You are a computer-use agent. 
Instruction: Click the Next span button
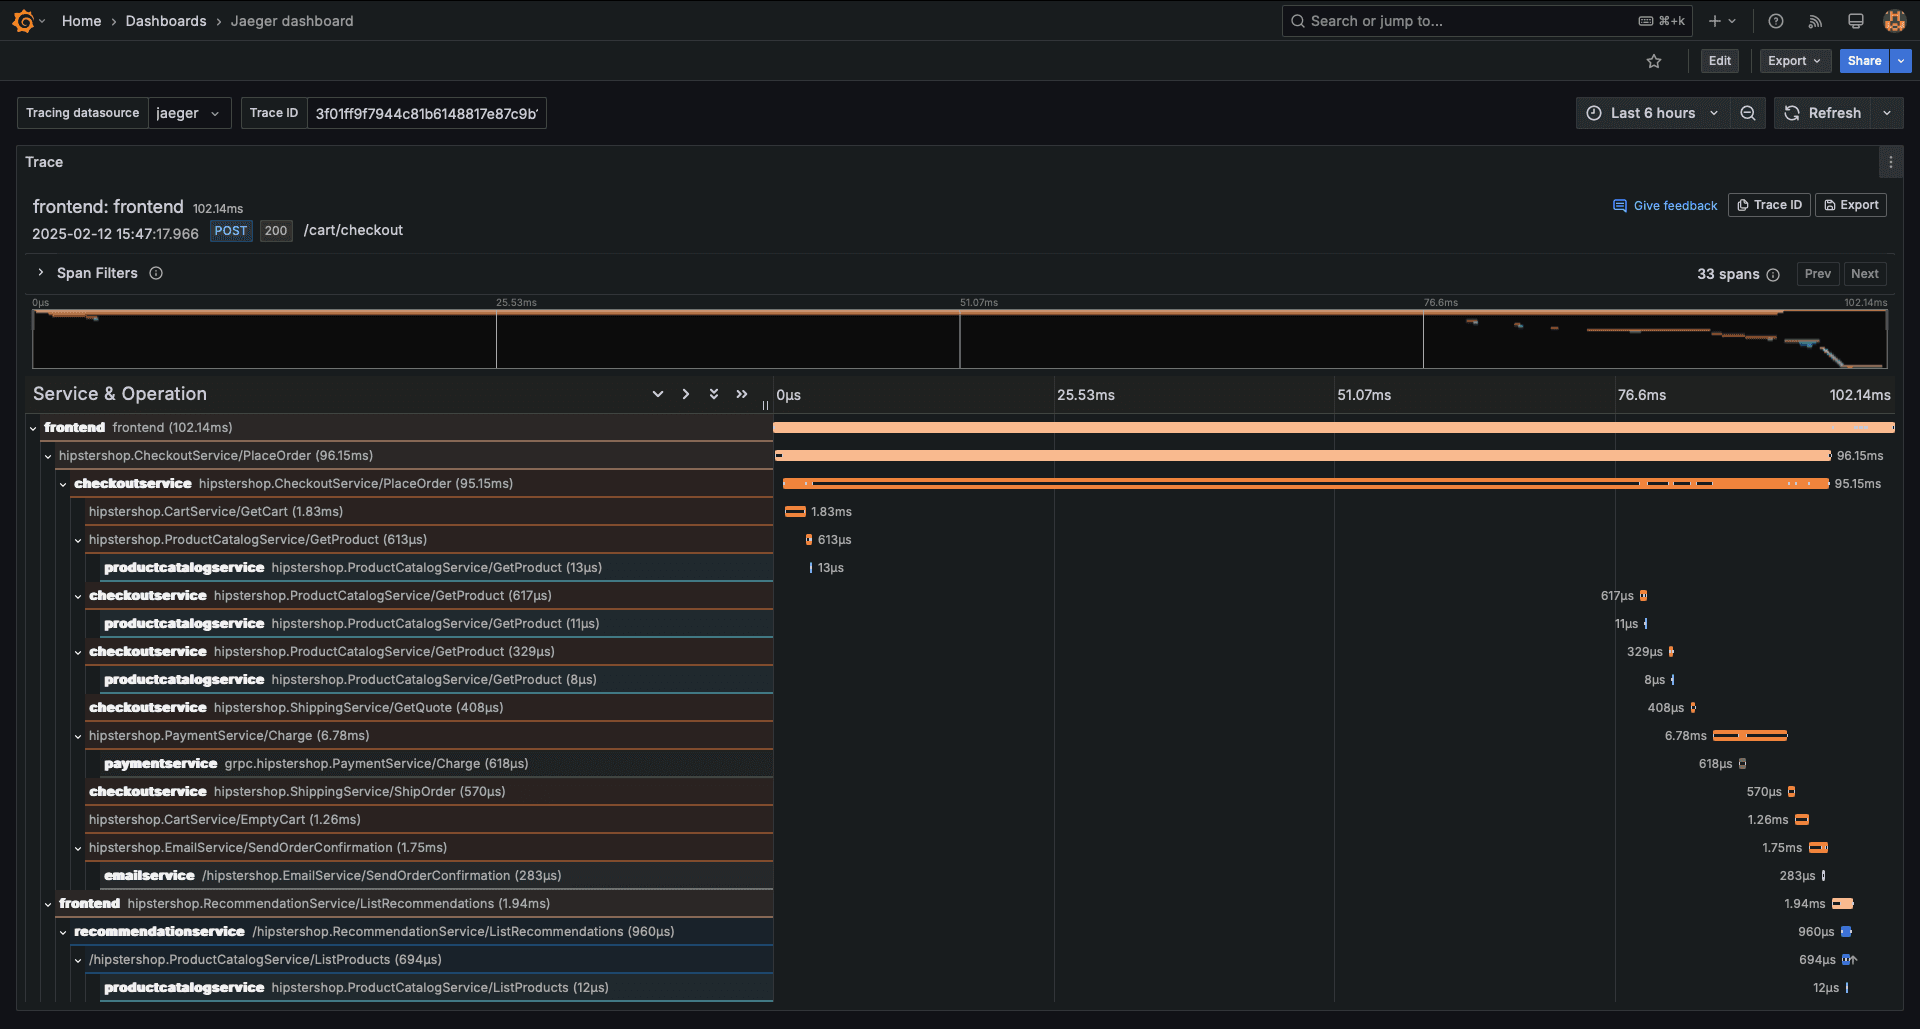(1865, 274)
